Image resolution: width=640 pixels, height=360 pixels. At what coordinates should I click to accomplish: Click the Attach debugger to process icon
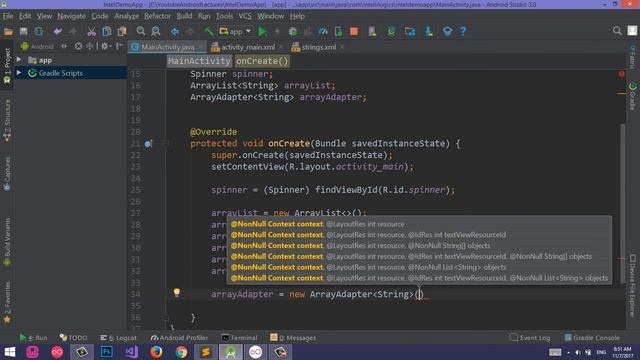(x=338, y=31)
